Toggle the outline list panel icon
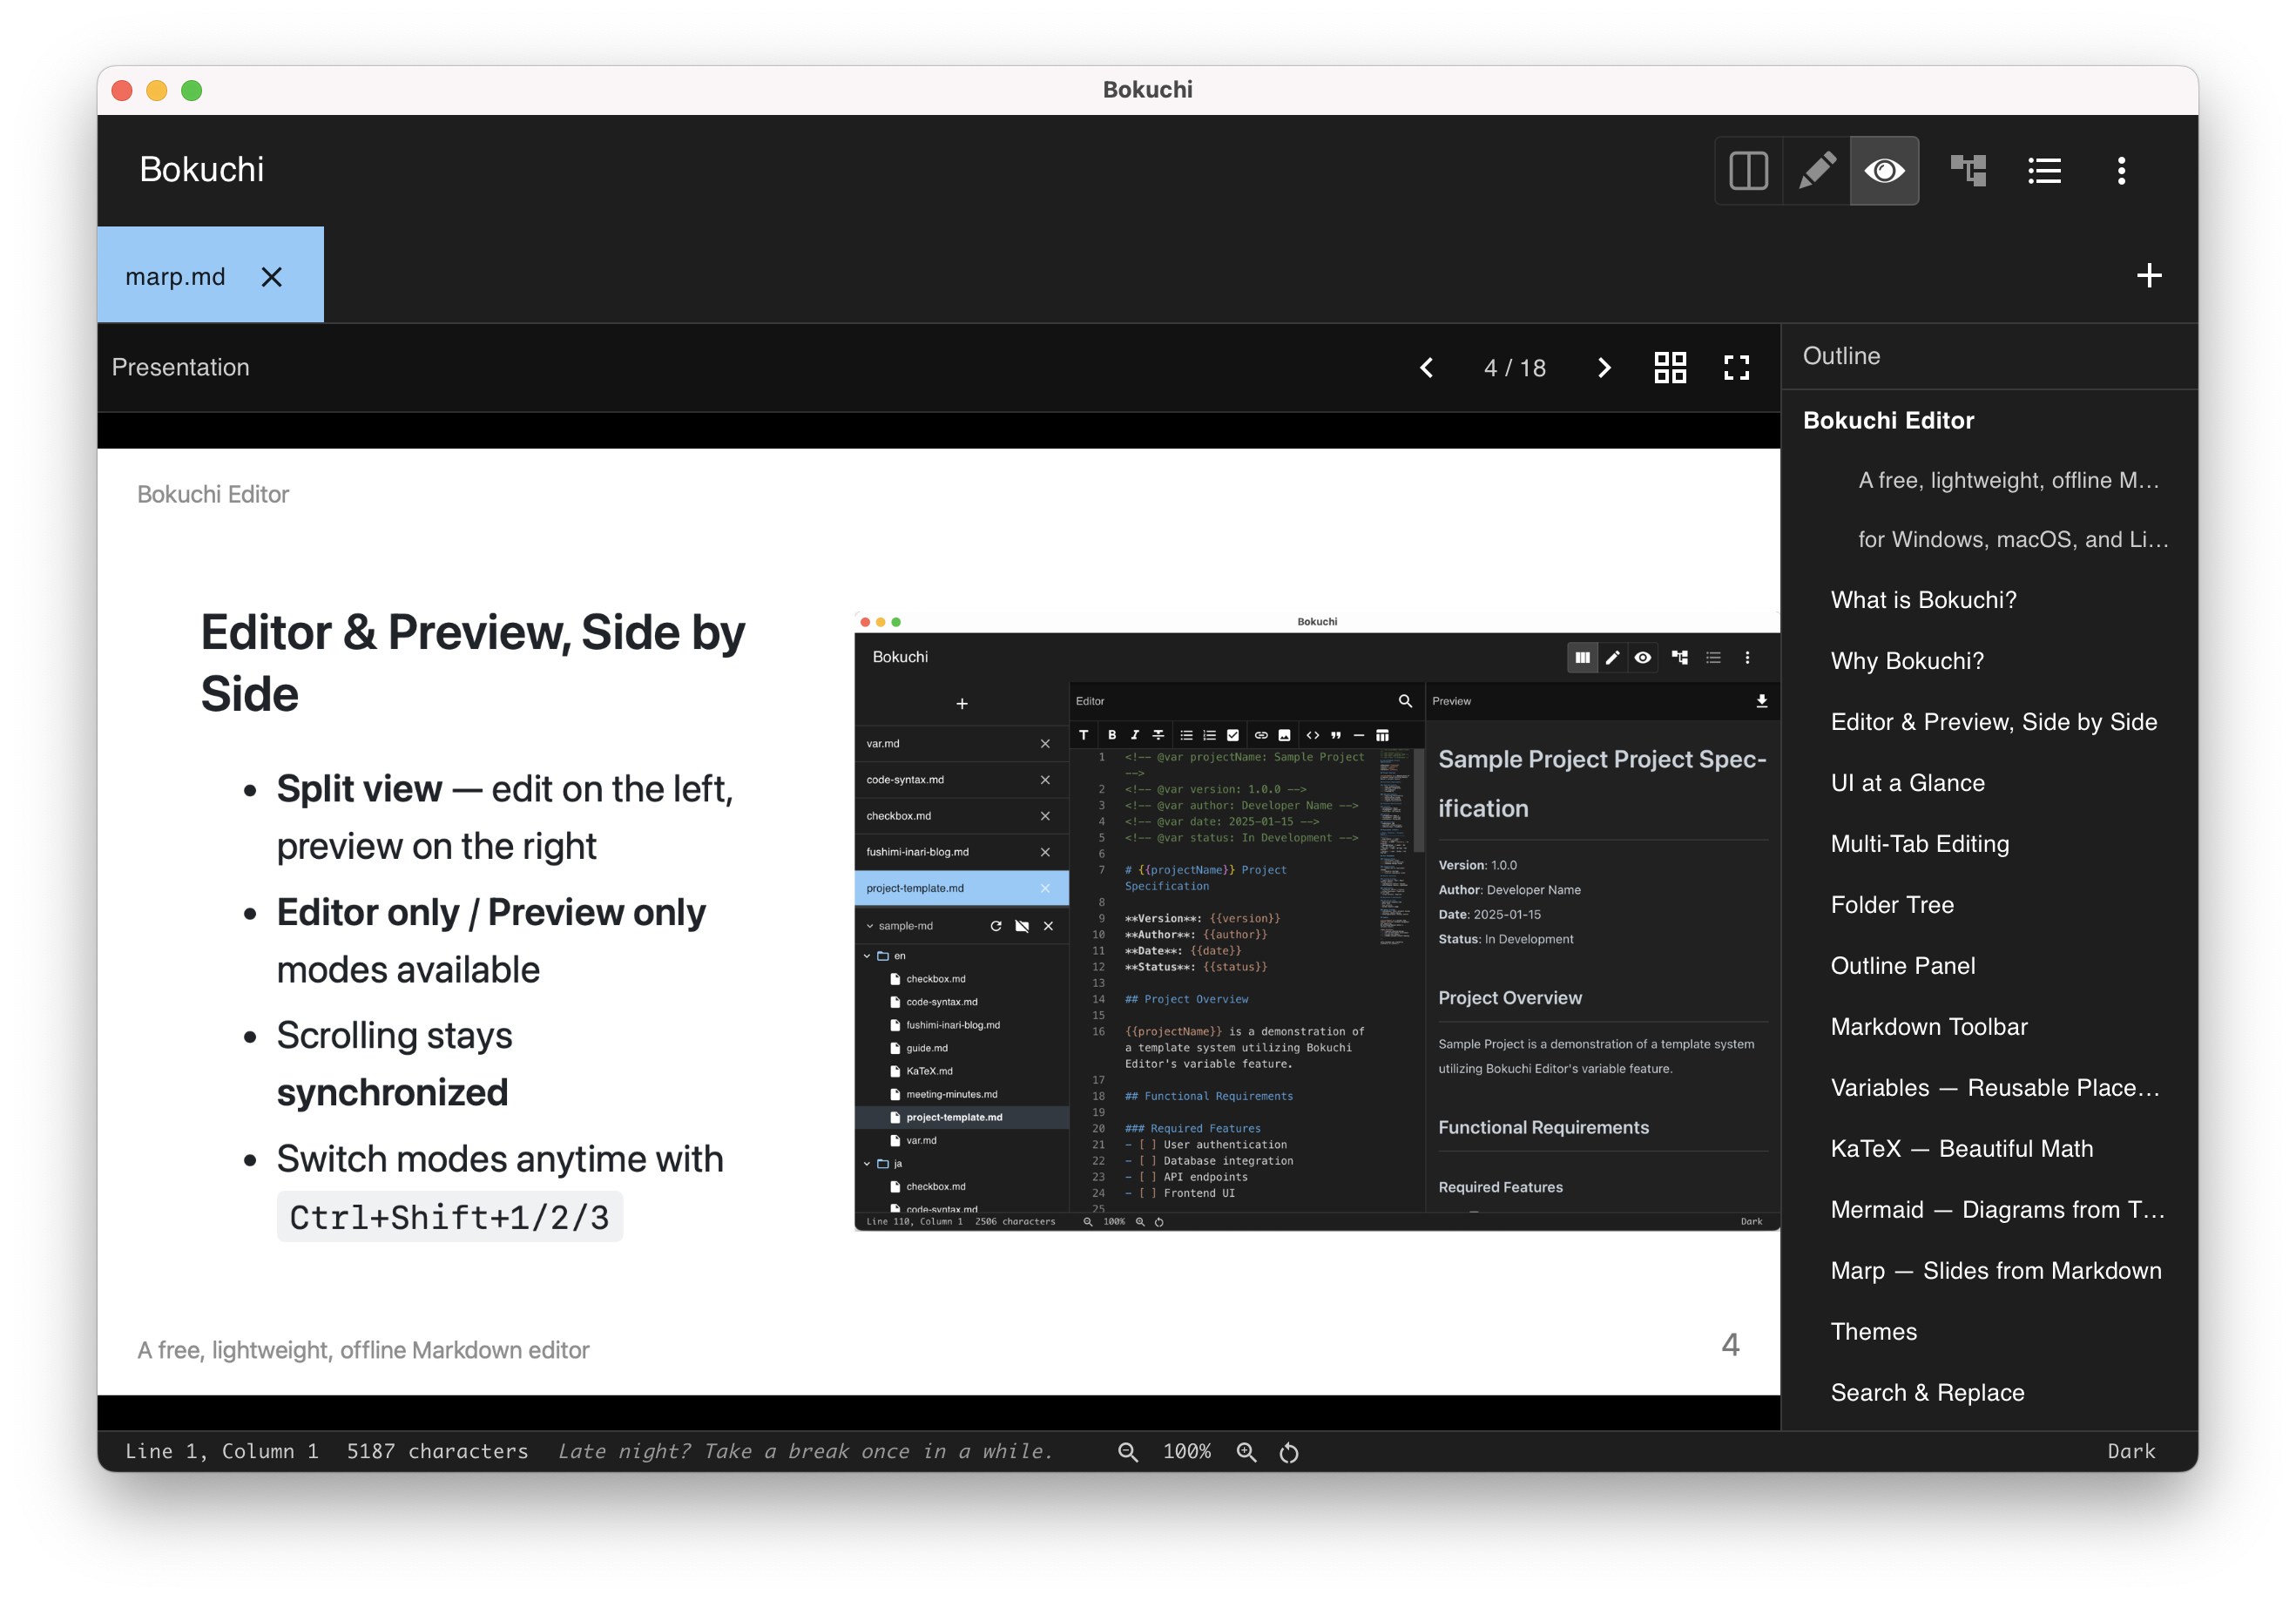Viewport: 2296px width, 1601px height. (x=2044, y=171)
